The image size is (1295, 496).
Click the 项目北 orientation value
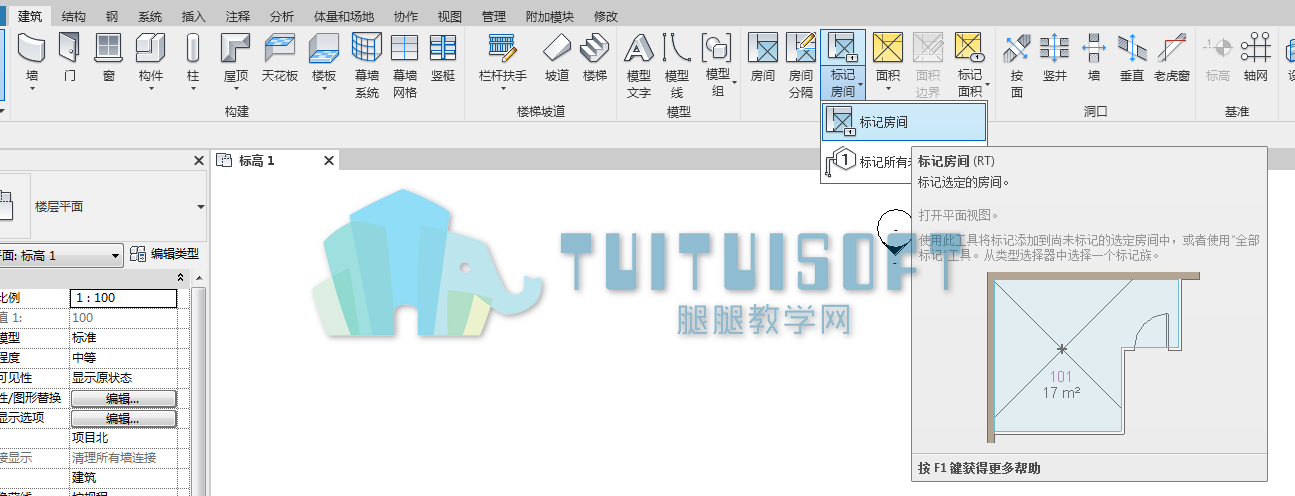click(x=90, y=438)
